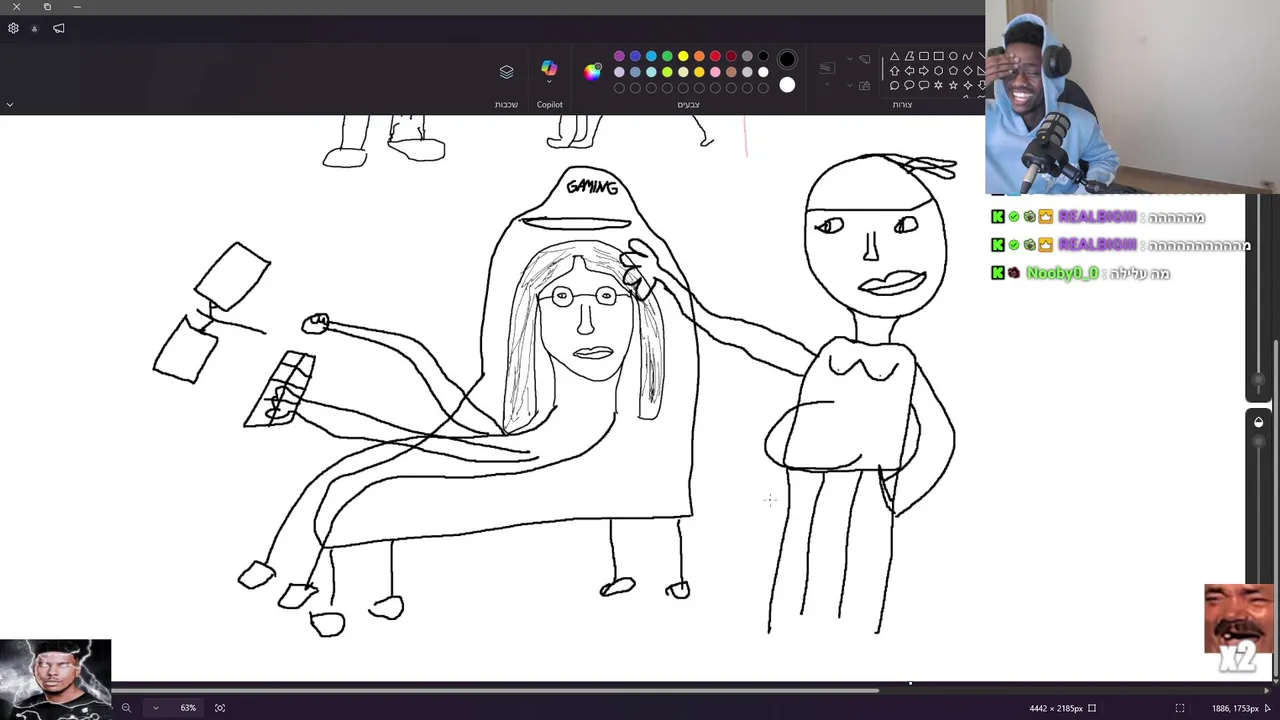
Task: Open the account profile icon
Action: [x=34, y=28]
